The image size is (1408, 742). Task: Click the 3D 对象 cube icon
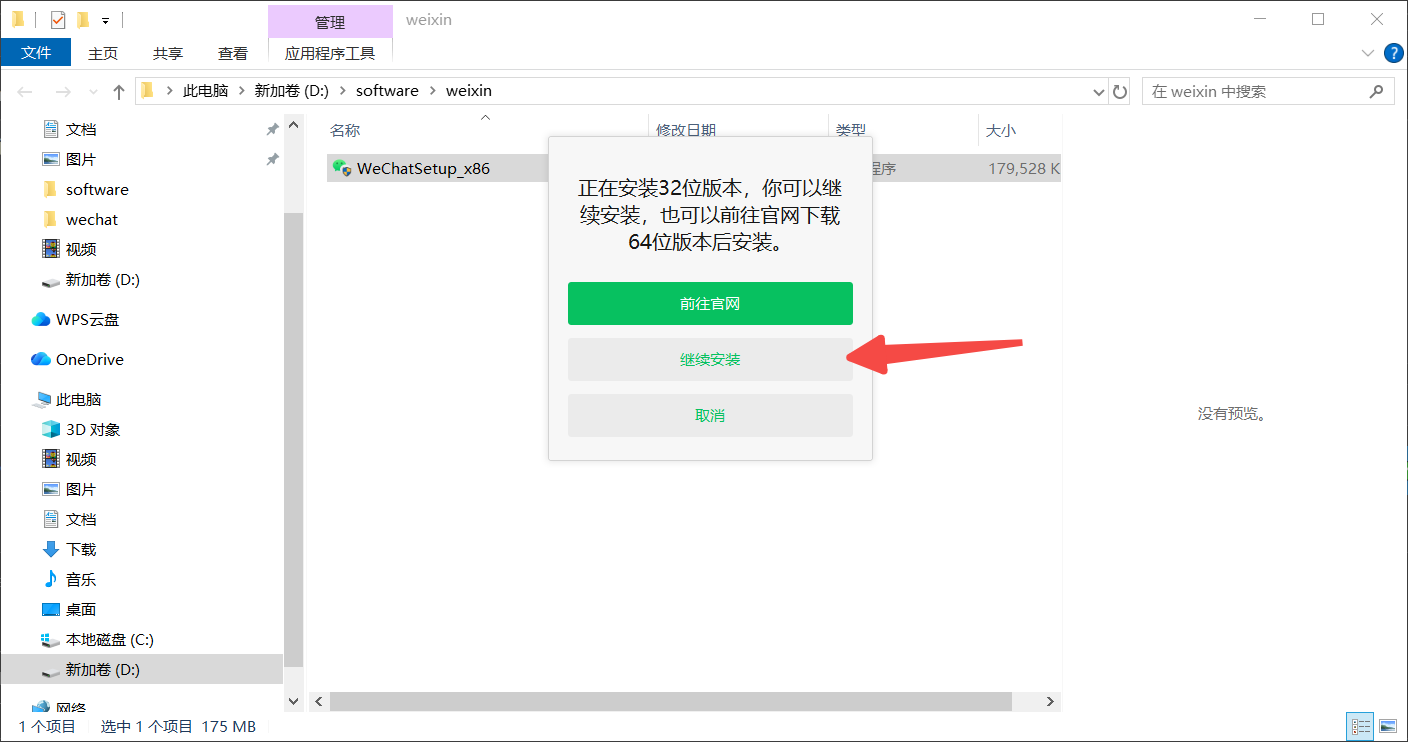point(51,430)
